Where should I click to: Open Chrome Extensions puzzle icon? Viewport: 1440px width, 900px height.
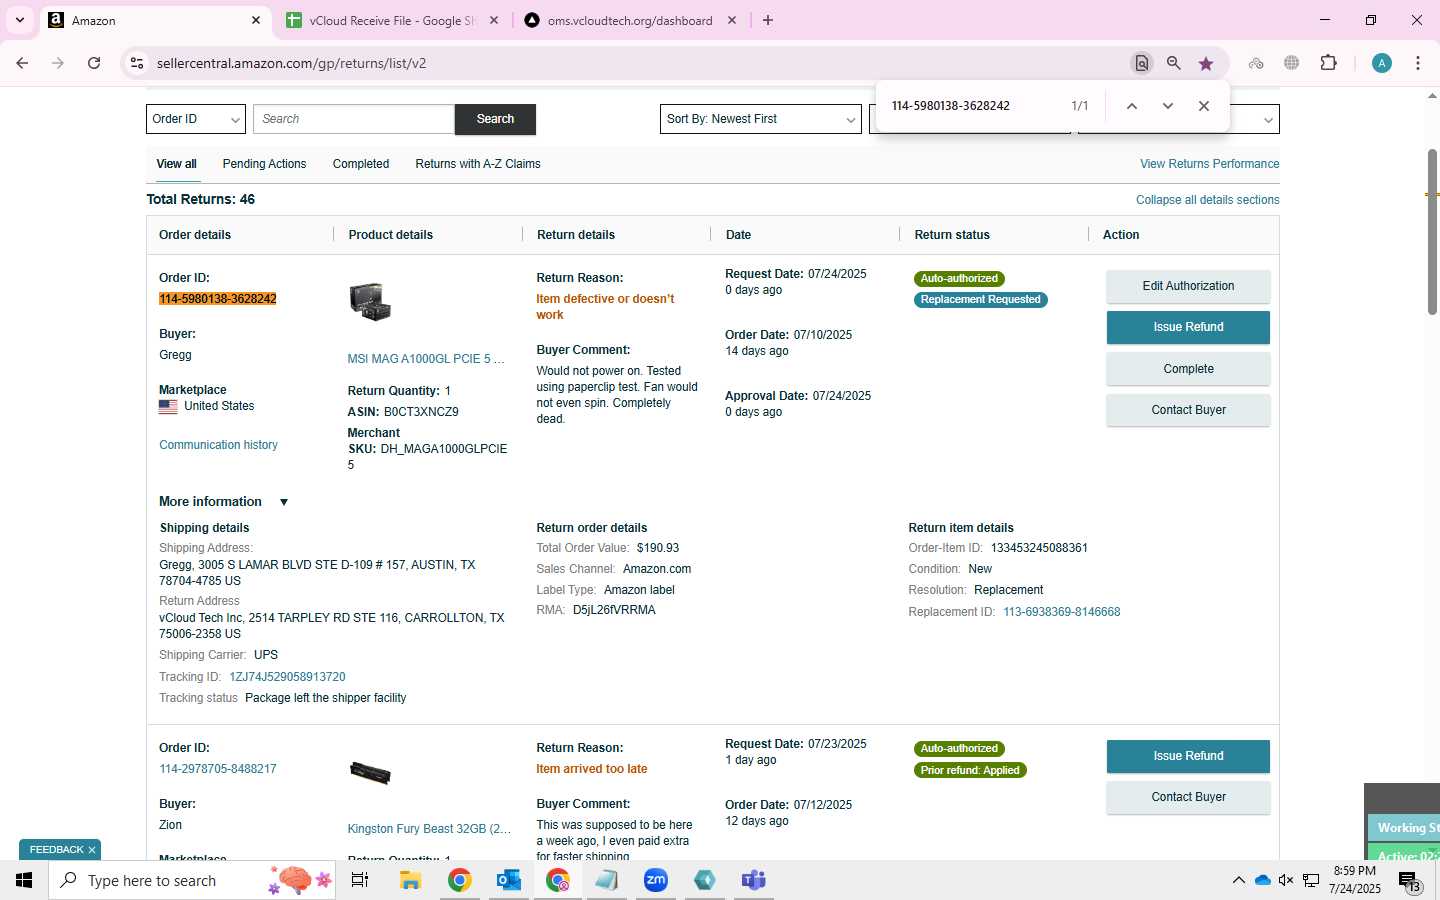[1328, 63]
